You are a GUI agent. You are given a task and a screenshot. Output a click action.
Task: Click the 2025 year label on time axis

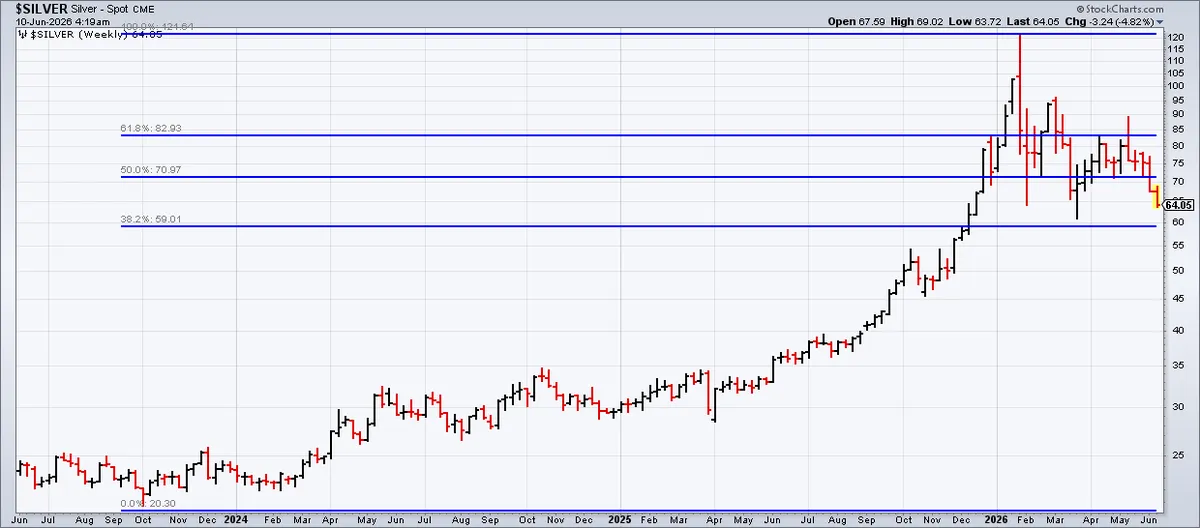coord(620,520)
